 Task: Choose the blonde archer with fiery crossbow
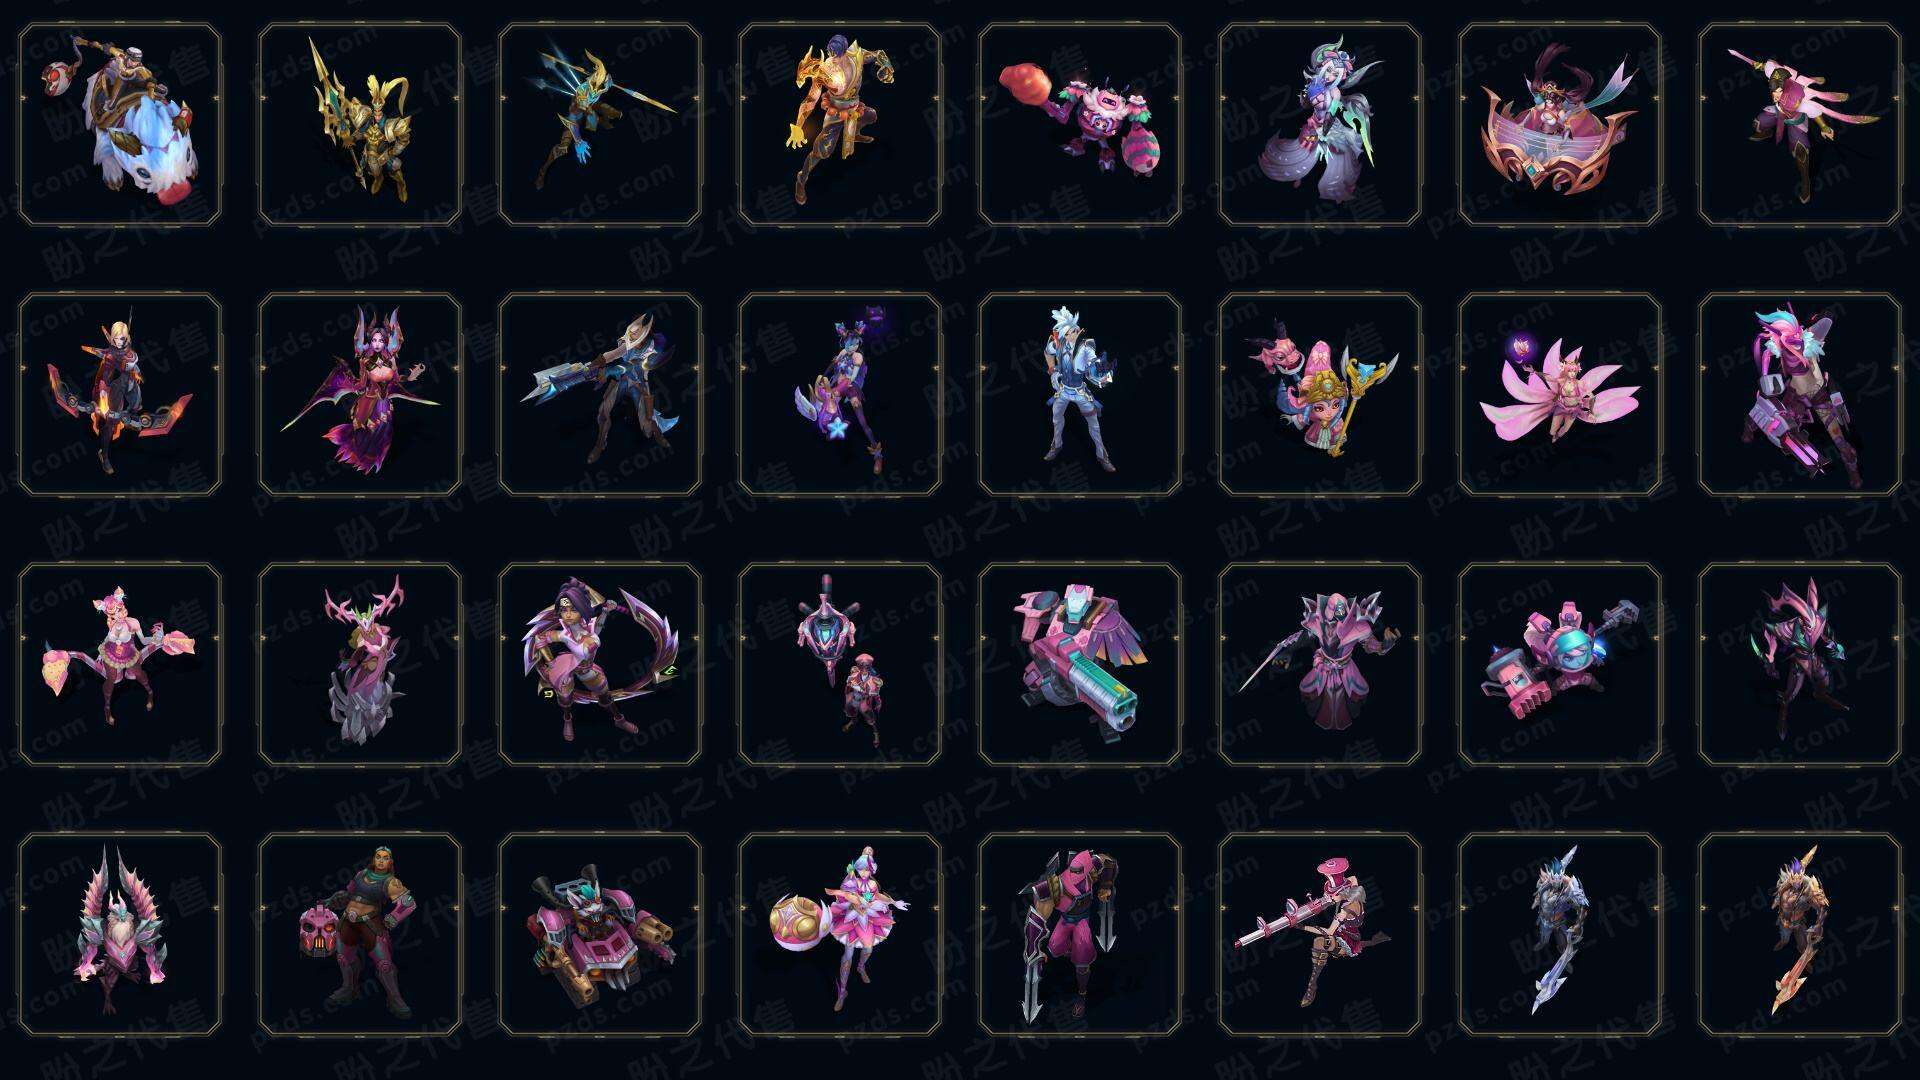120,395
